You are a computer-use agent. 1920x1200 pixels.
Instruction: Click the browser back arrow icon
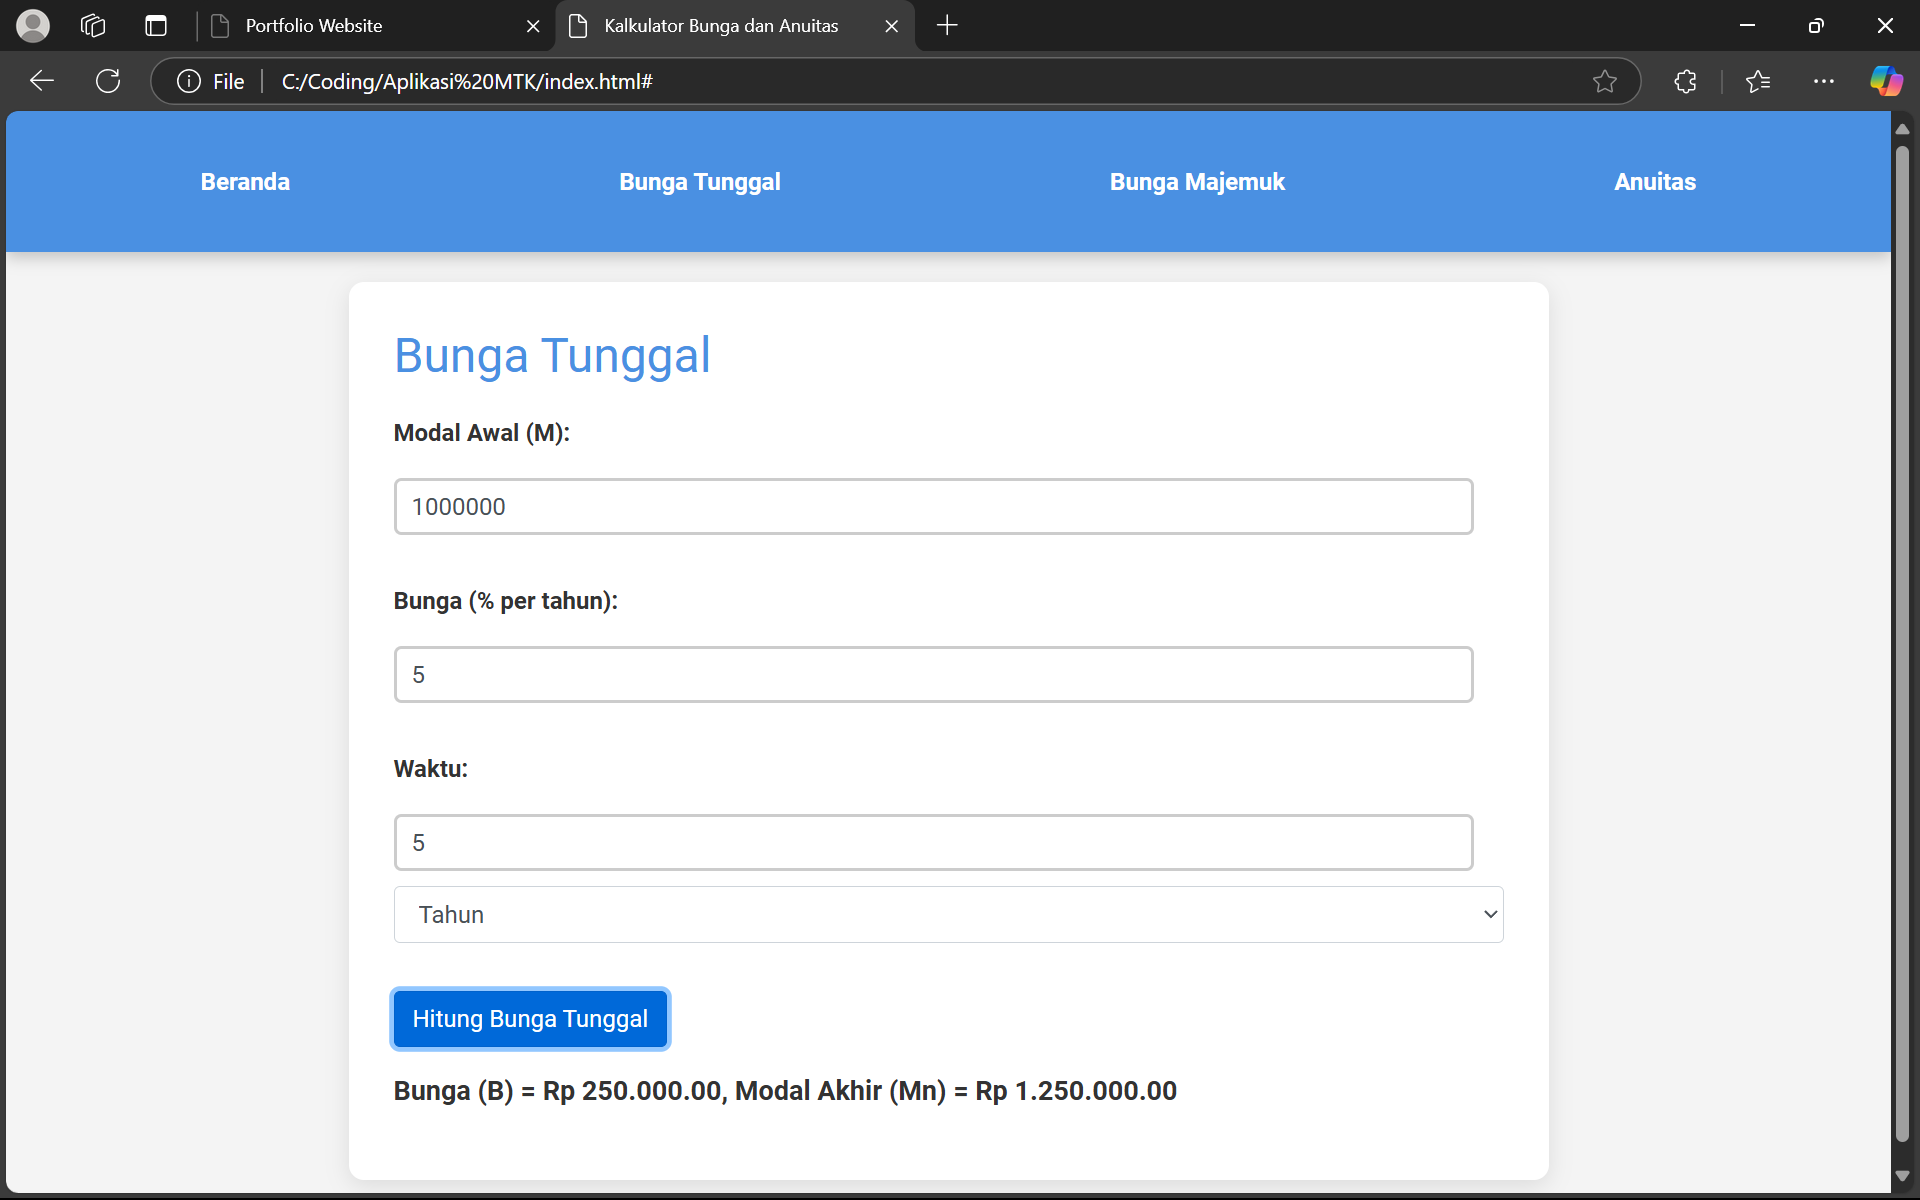coord(42,81)
